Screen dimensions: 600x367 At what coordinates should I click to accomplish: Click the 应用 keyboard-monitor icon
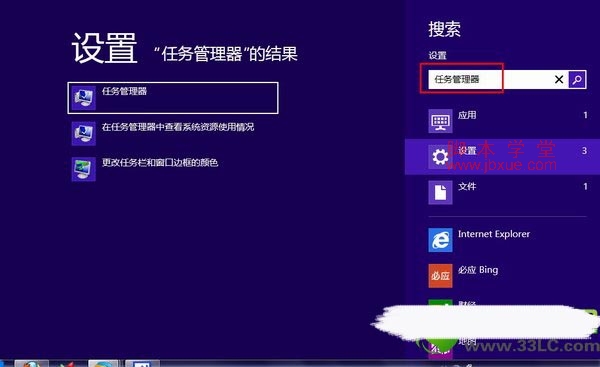coord(440,121)
